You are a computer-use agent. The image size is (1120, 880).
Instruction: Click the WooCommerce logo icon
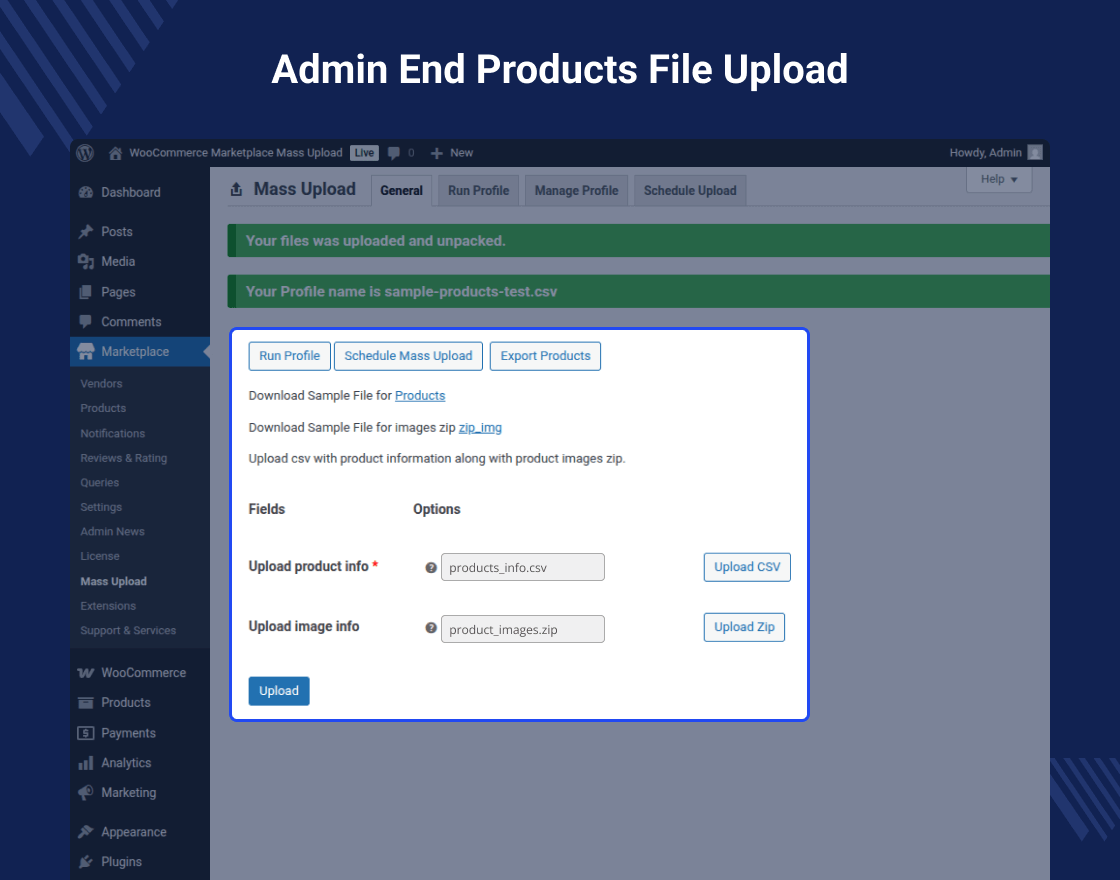tap(86, 673)
